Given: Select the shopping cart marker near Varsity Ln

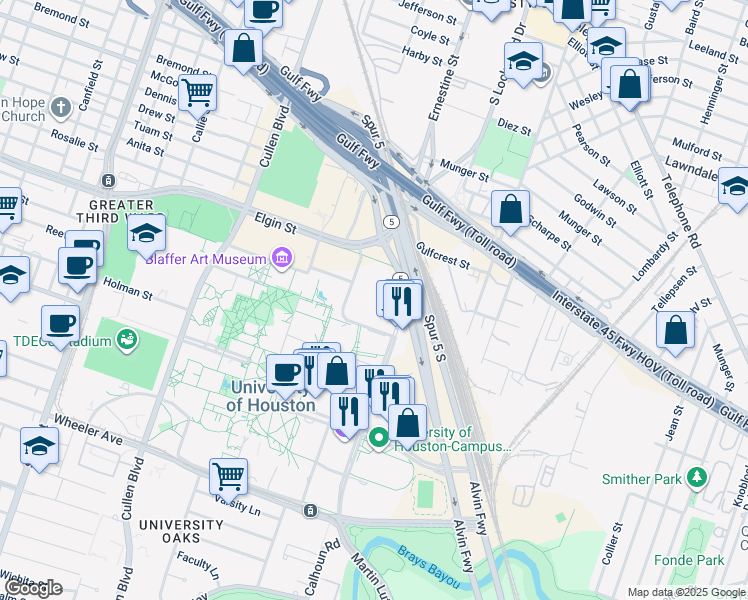Looking at the screenshot, I should pyautogui.click(x=229, y=477).
